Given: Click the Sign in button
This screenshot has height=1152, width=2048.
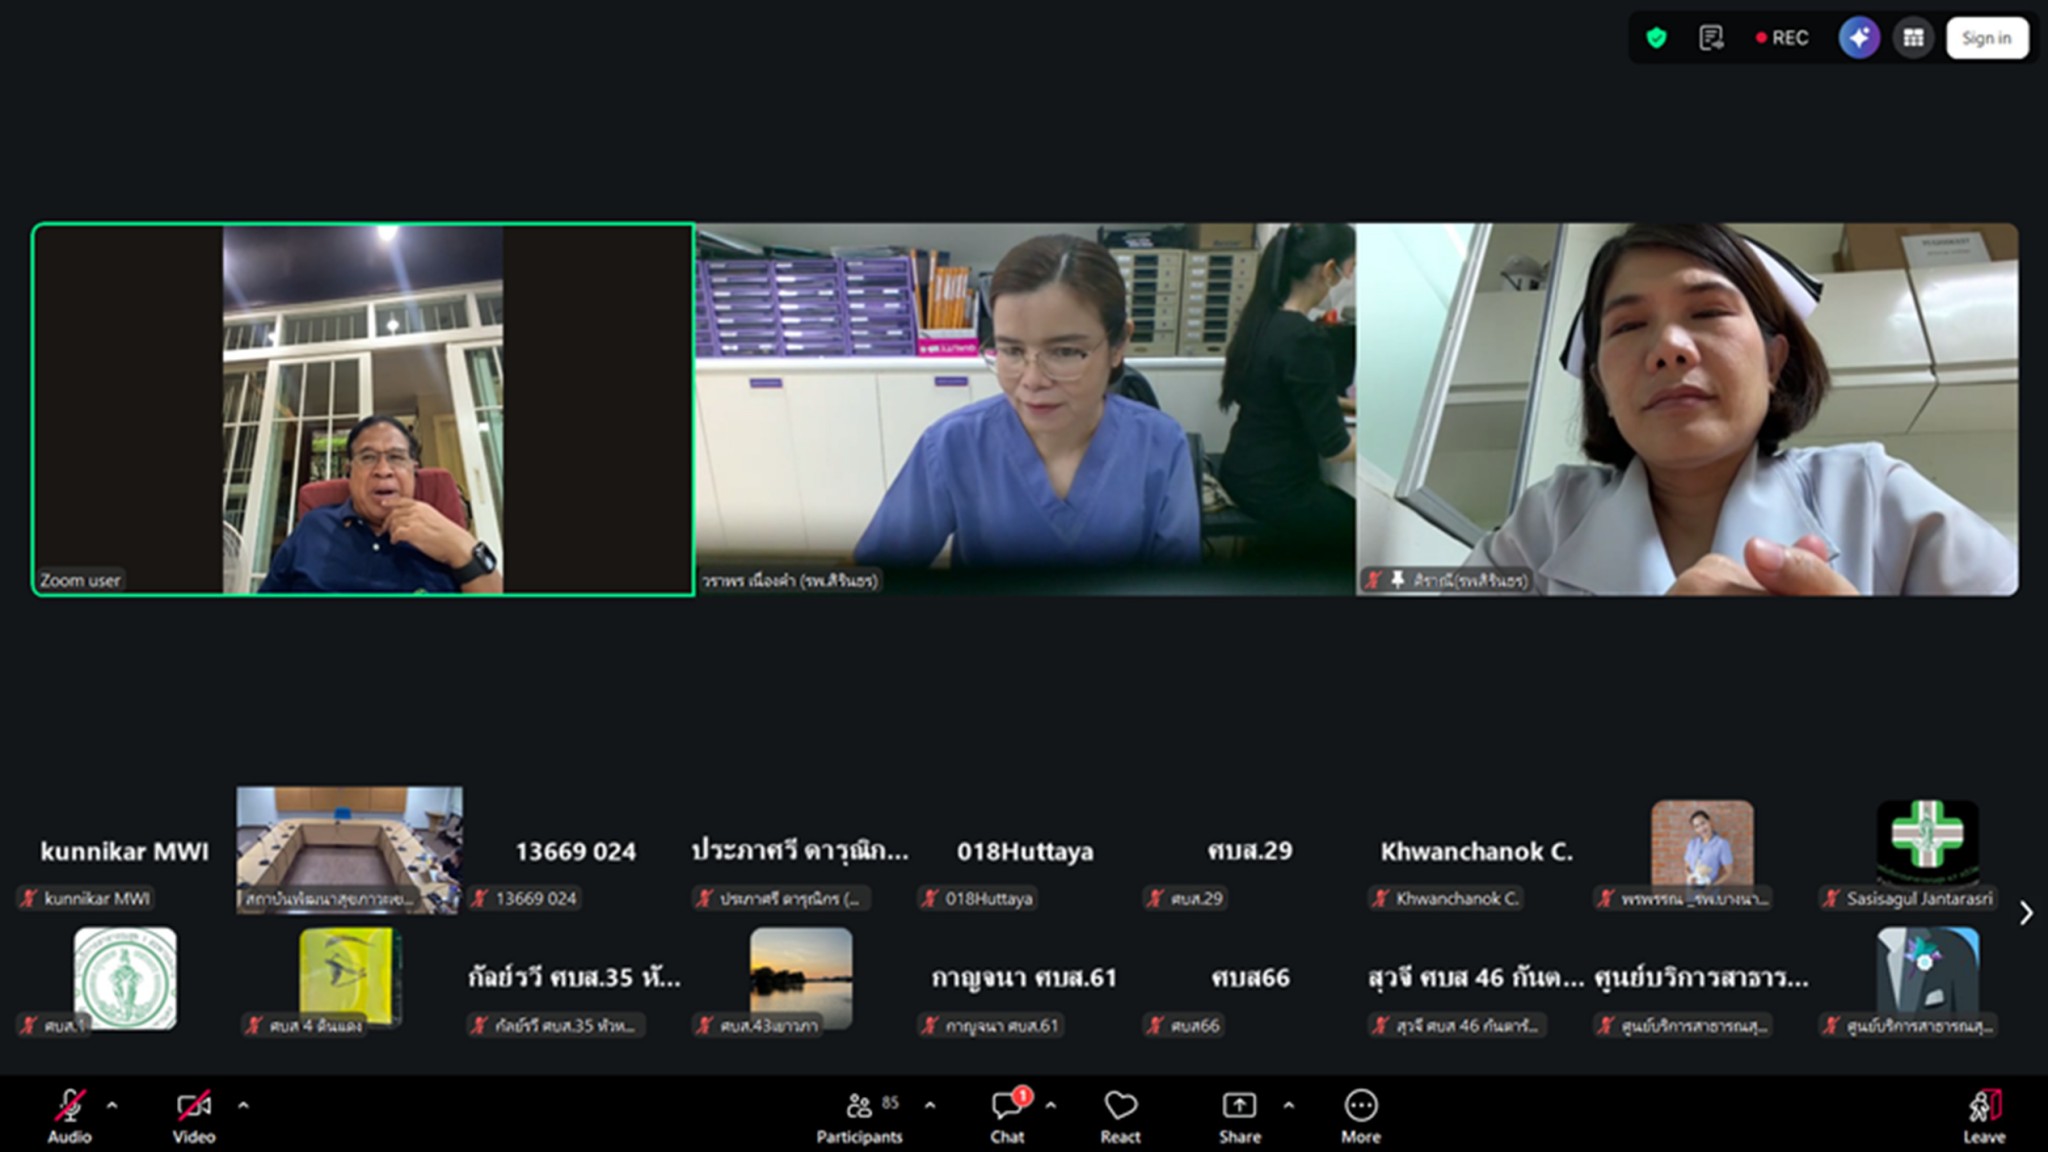Looking at the screenshot, I should (x=1986, y=38).
